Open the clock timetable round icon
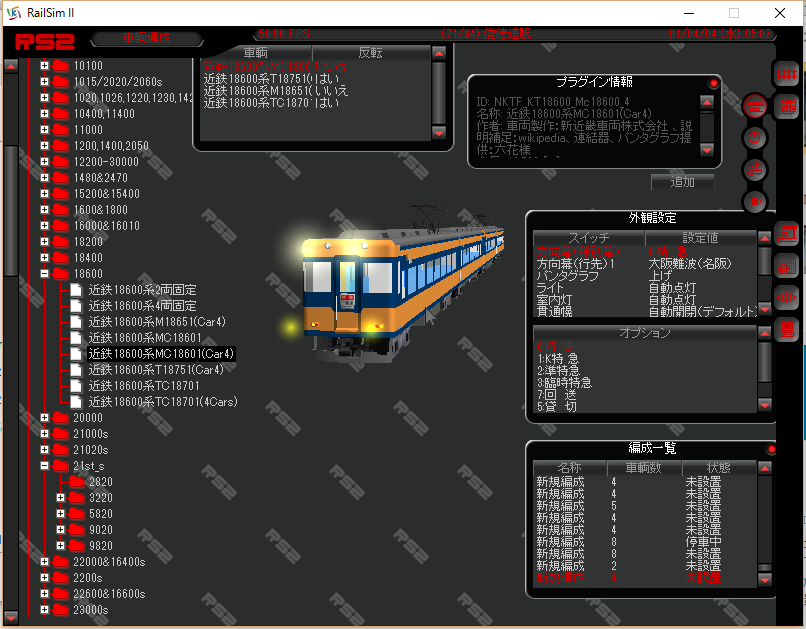Viewport: 806px width, 629px height. coord(755,138)
